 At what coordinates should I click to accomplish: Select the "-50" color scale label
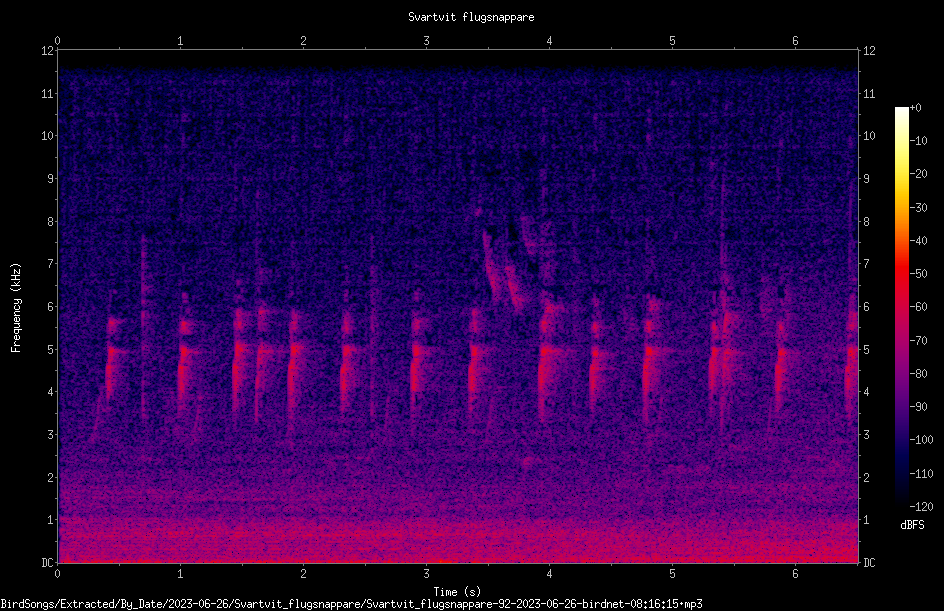[918, 274]
